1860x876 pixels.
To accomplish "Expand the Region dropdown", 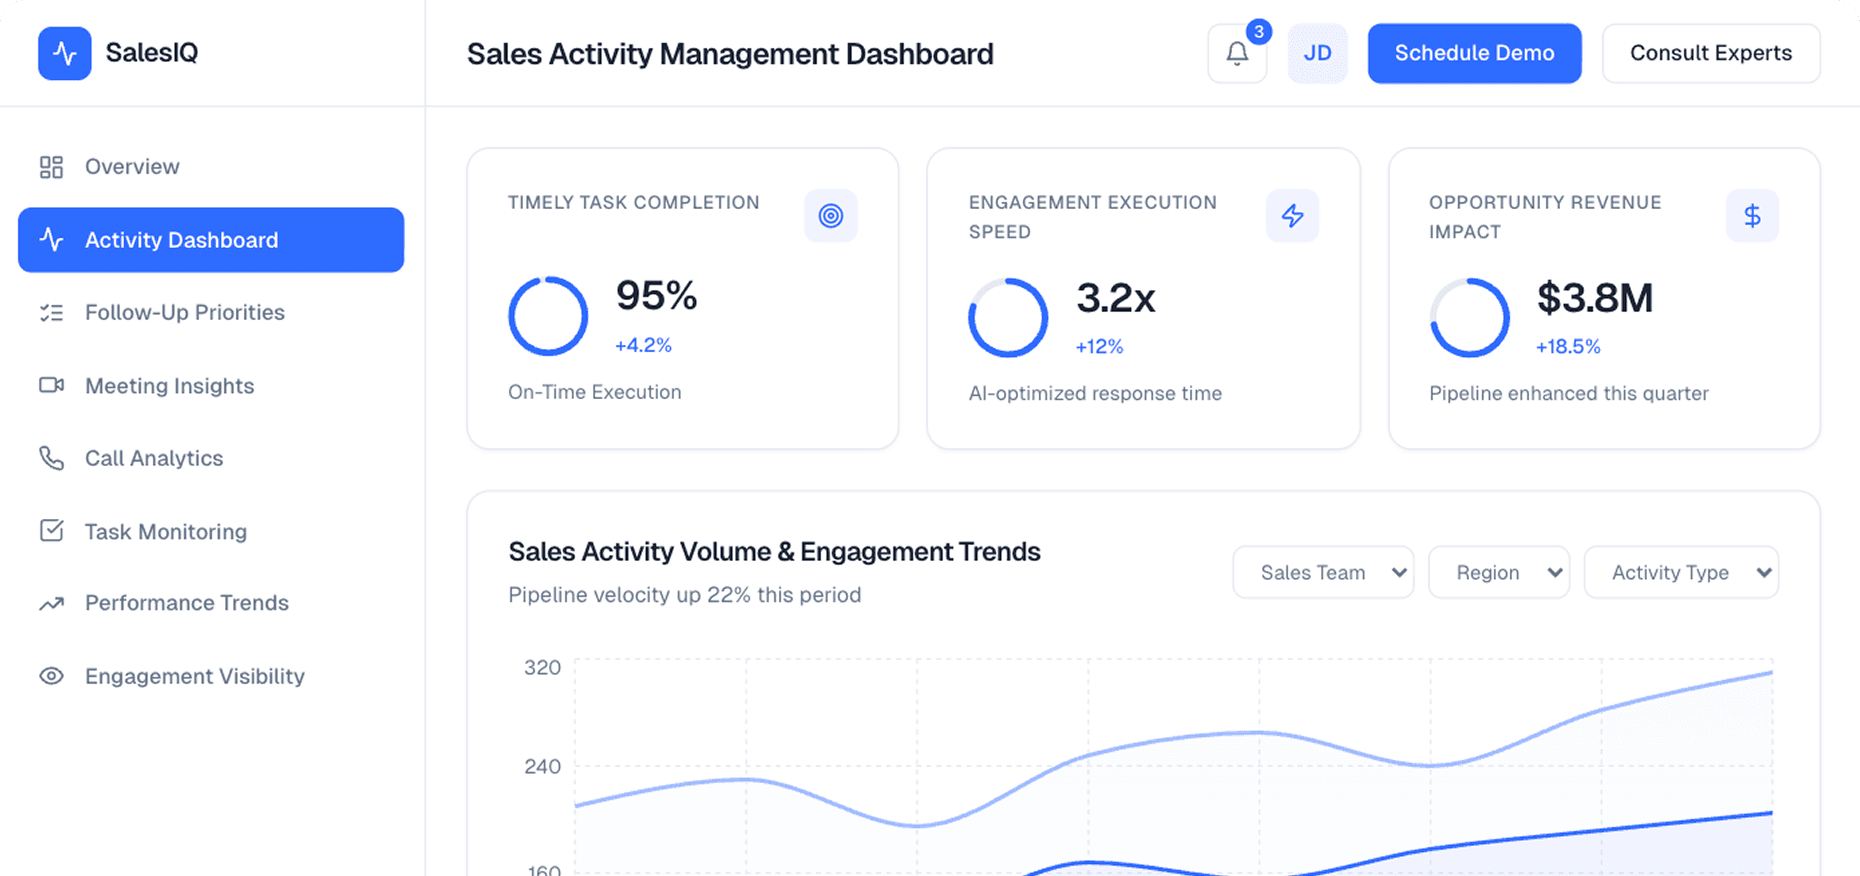I will [1499, 572].
